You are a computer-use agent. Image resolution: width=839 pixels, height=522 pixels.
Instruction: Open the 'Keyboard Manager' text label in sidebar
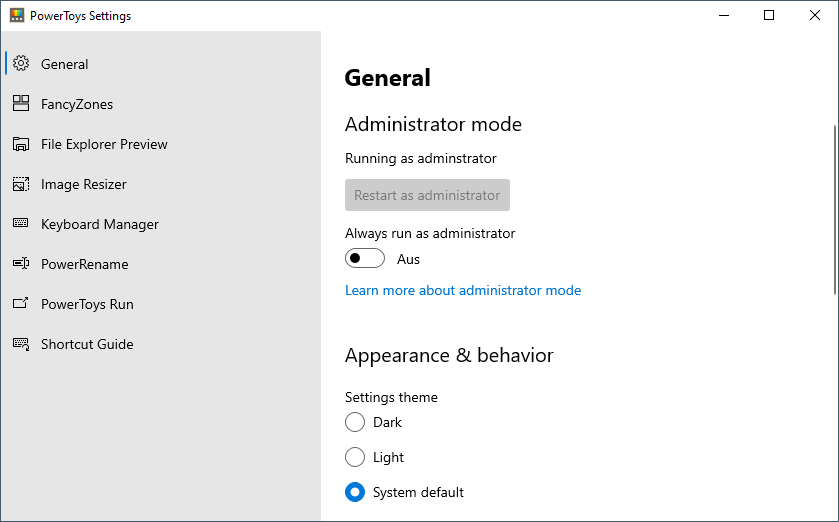coord(100,224)
